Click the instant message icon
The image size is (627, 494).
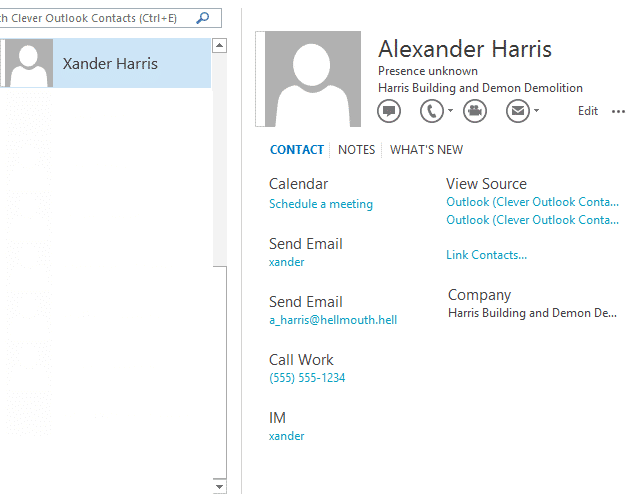tap(389, 111)
